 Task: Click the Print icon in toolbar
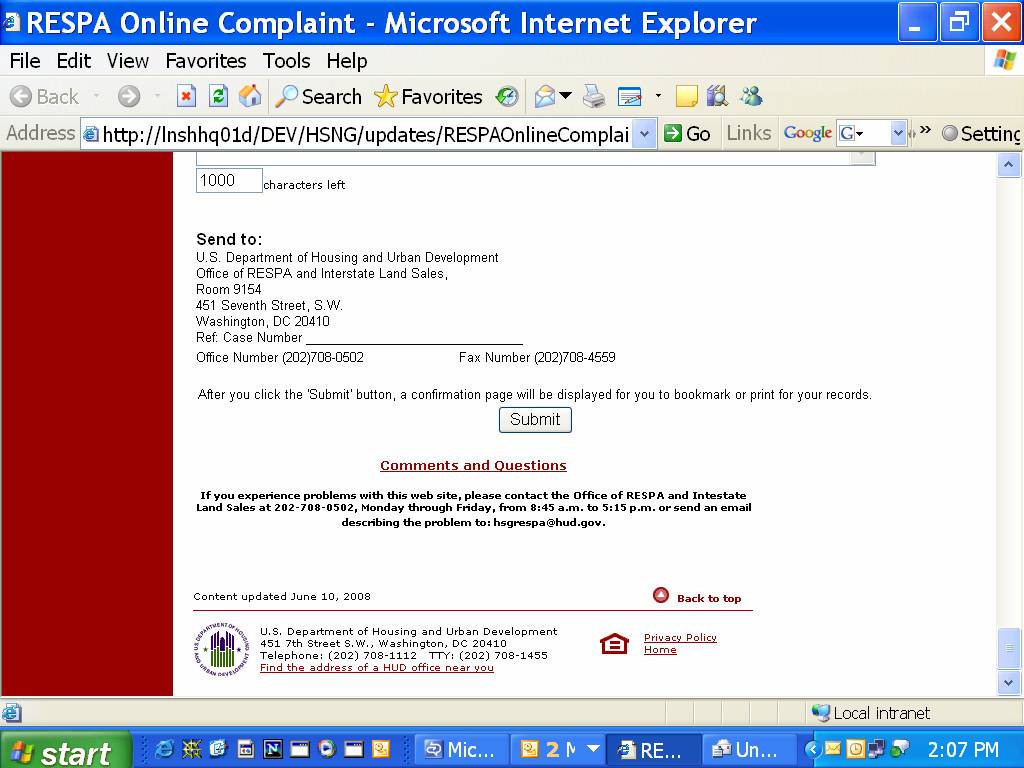coord(594,97)
